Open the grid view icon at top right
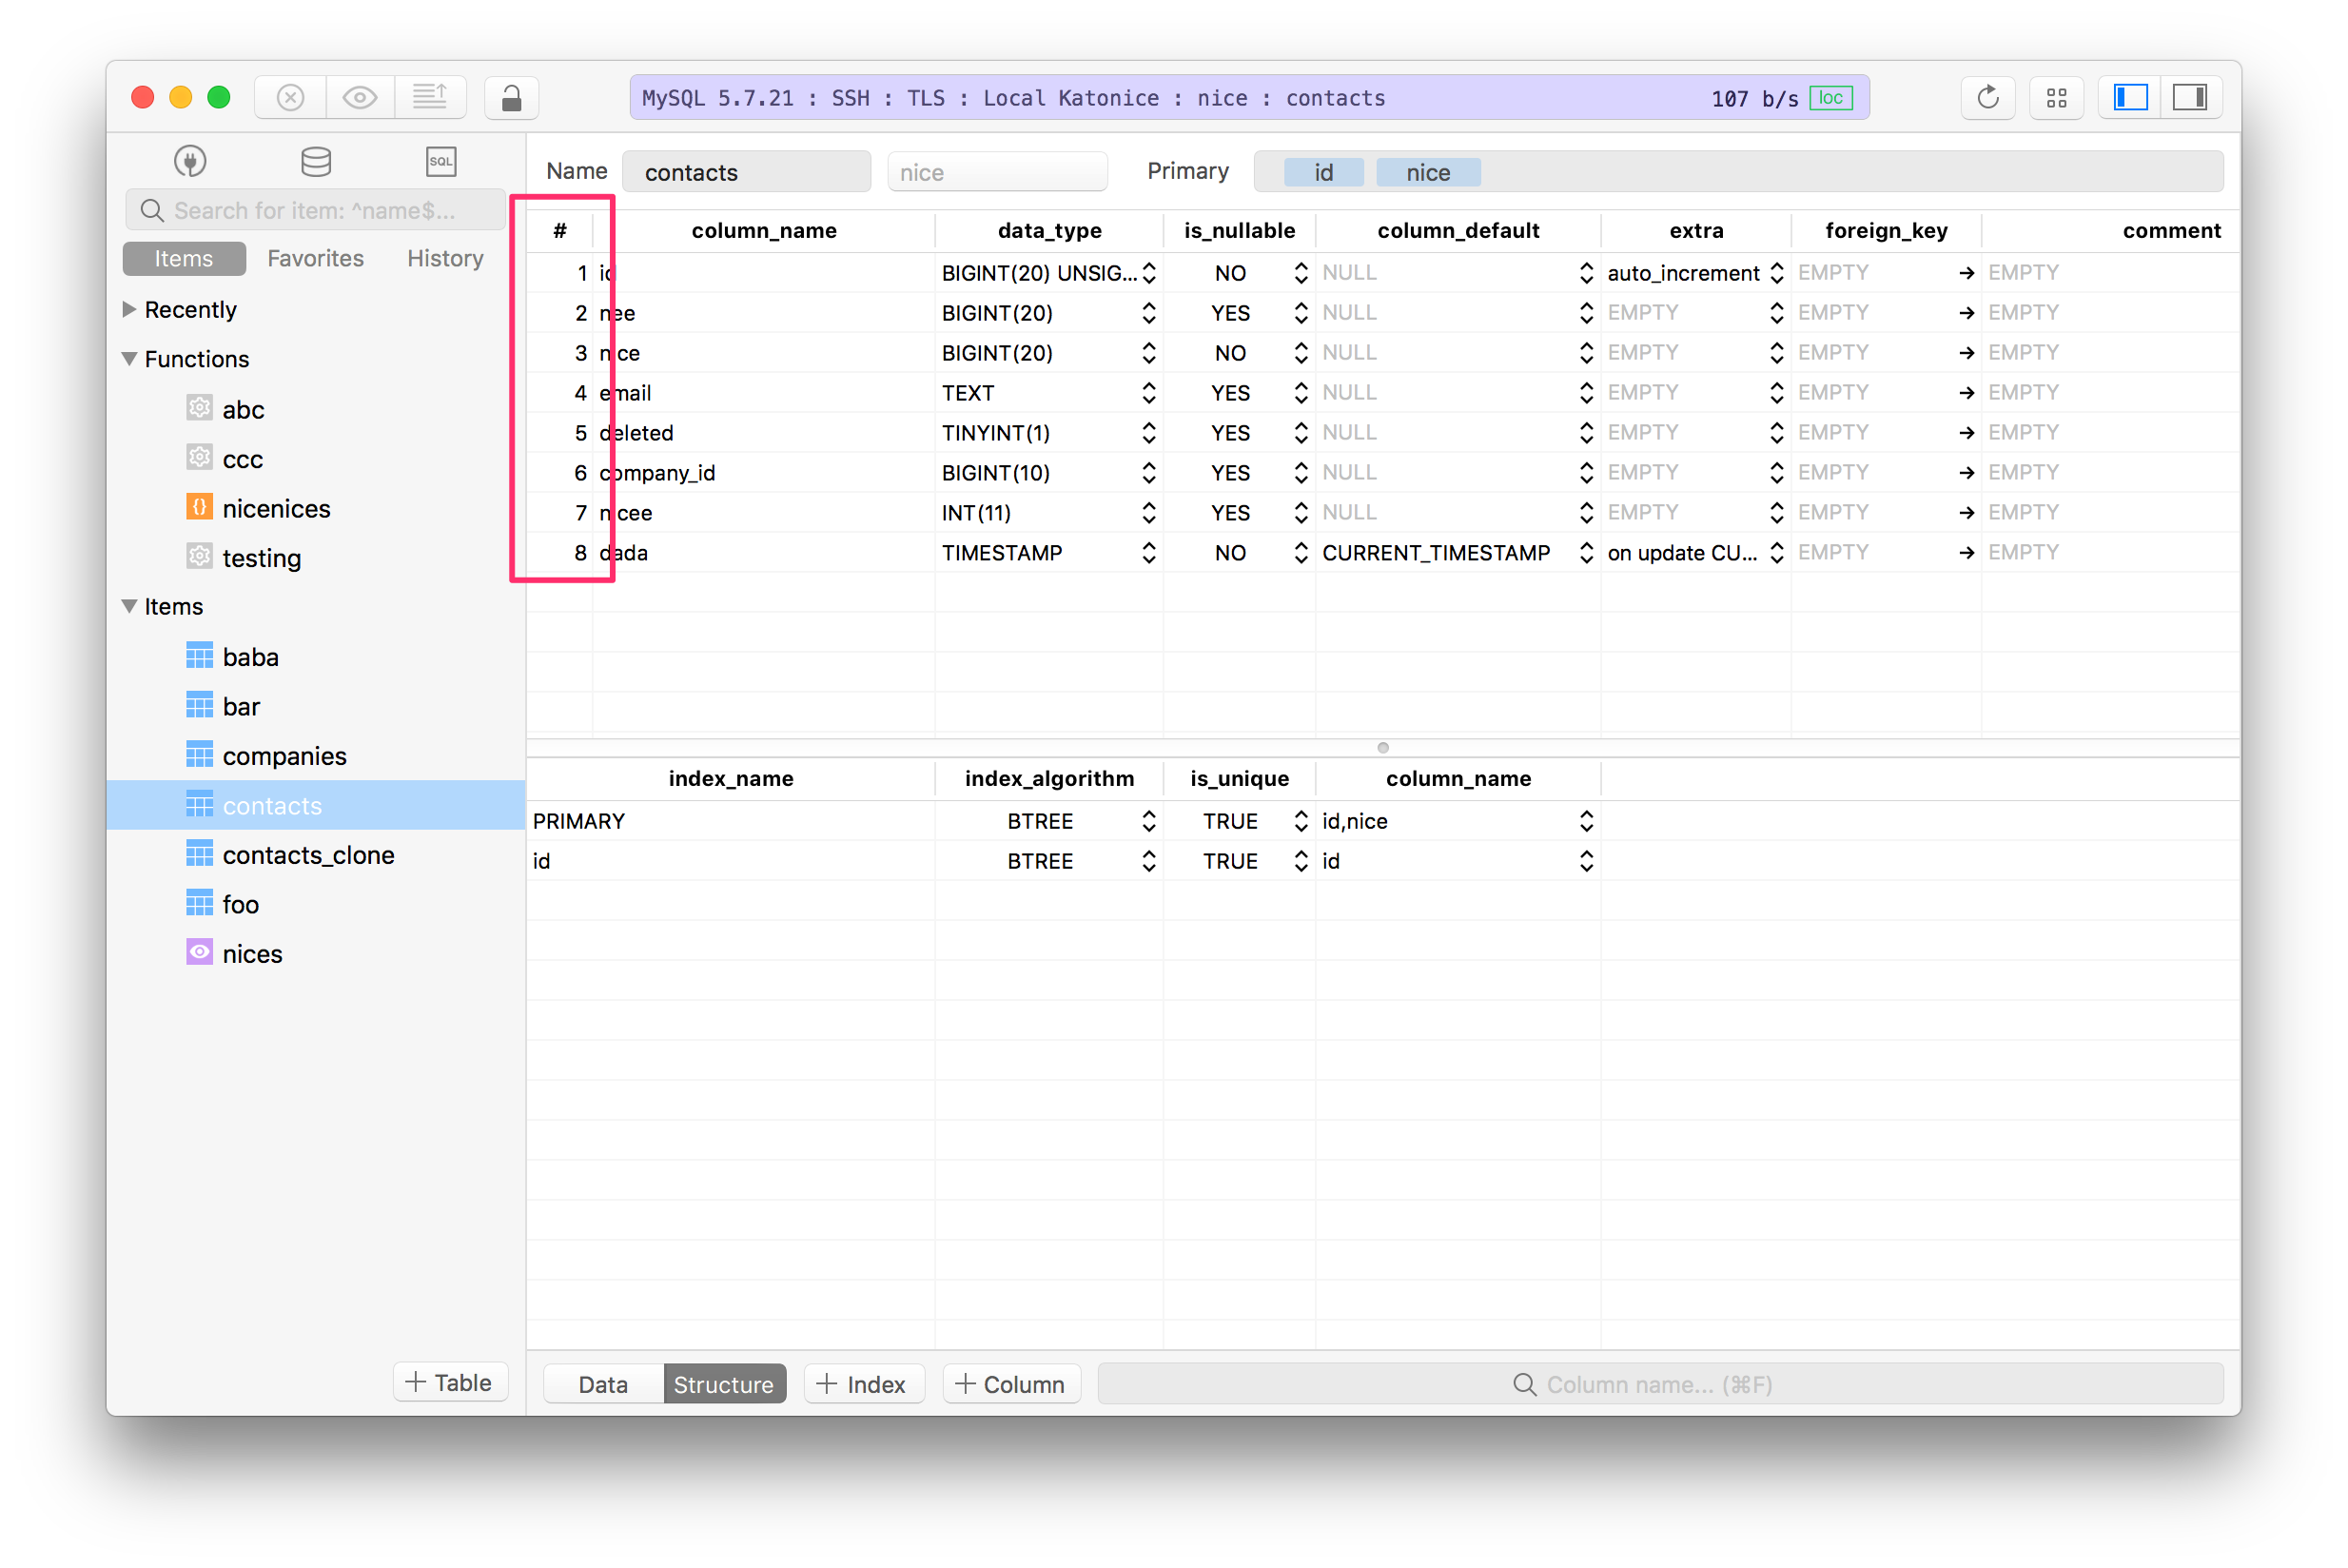Image resolution: width=2348 pixels, height=1568 pixels. 2056,97
